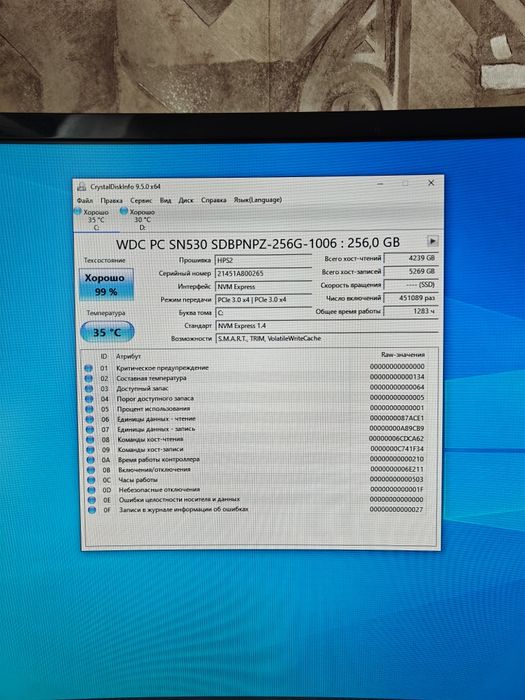Select row text Составная температура
The width and height of the screenshot is (525, 700).
click(151, 378)
